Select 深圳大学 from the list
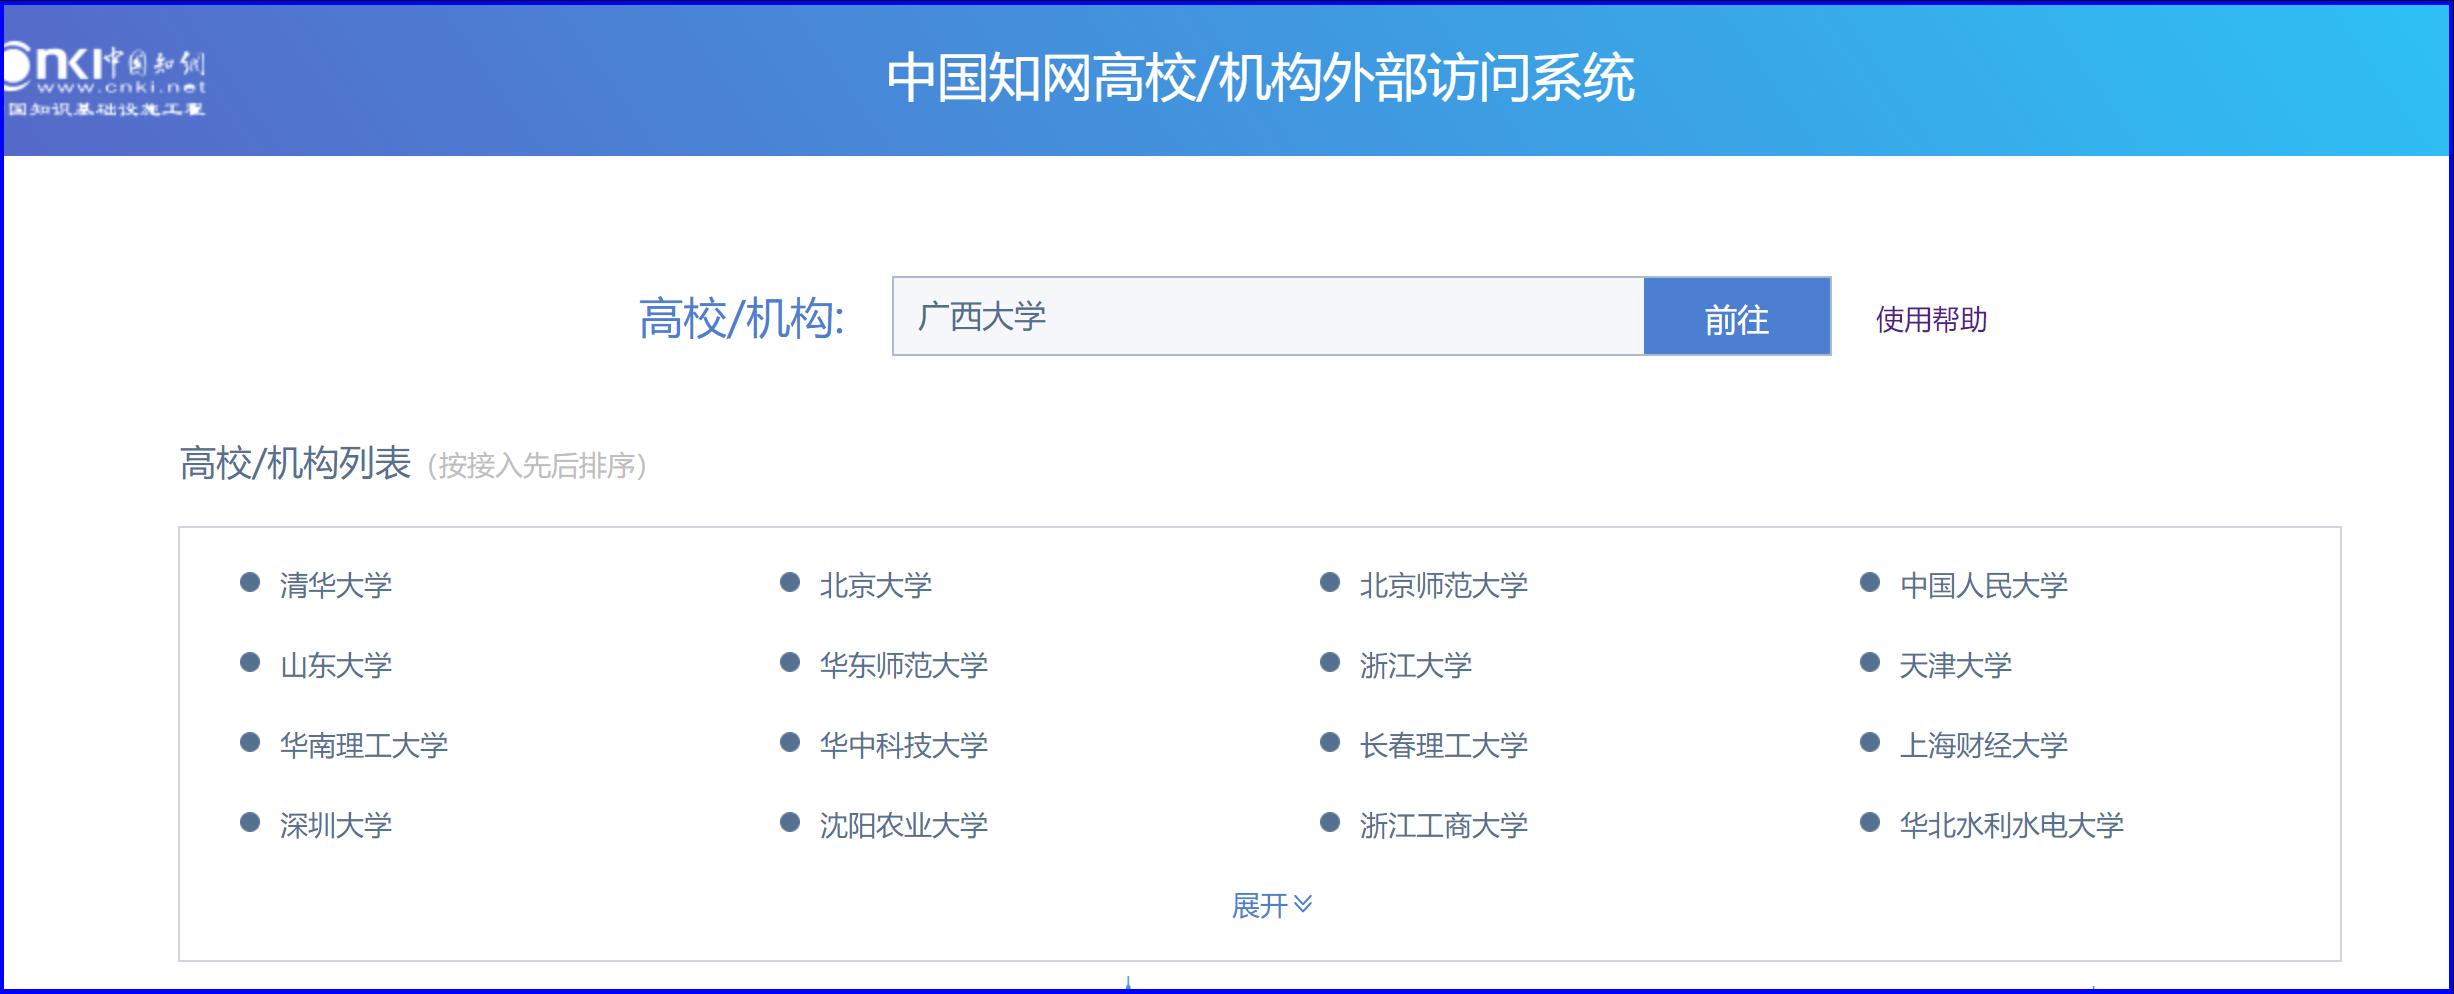This screenshot has height=994, width=2454. [x=336, y=825]
